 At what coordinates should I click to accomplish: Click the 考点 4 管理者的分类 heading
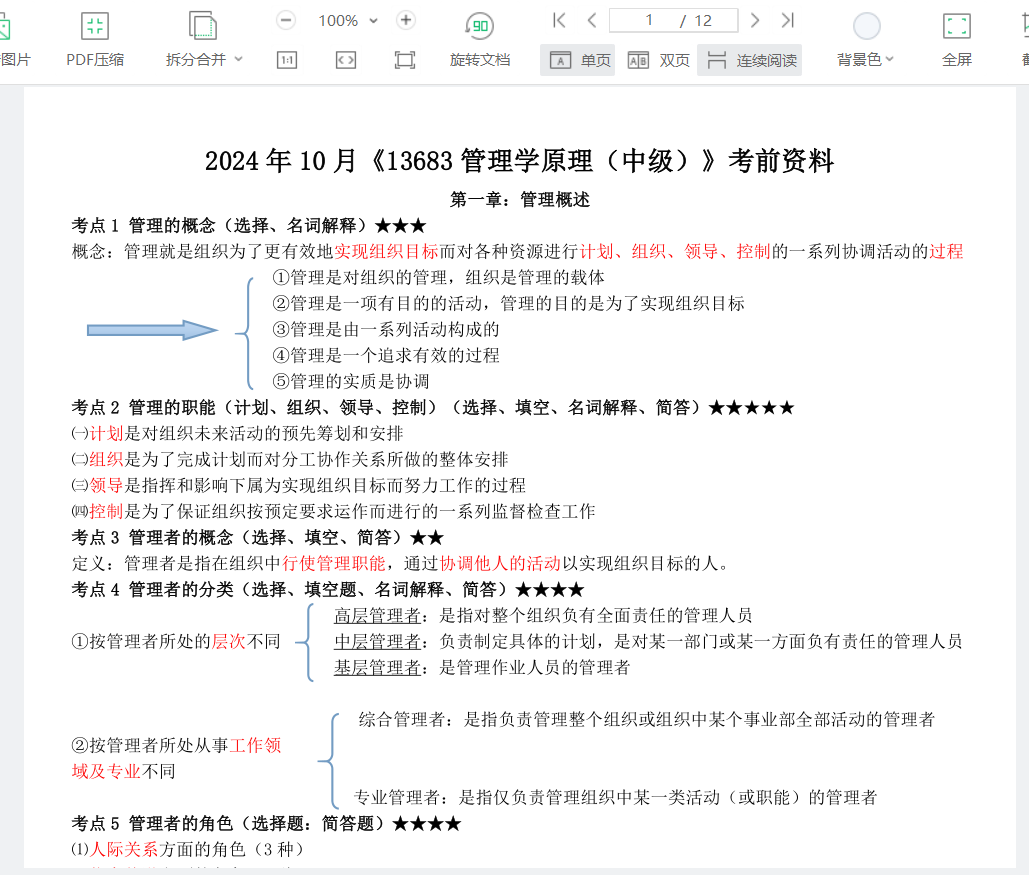point(327,589)
